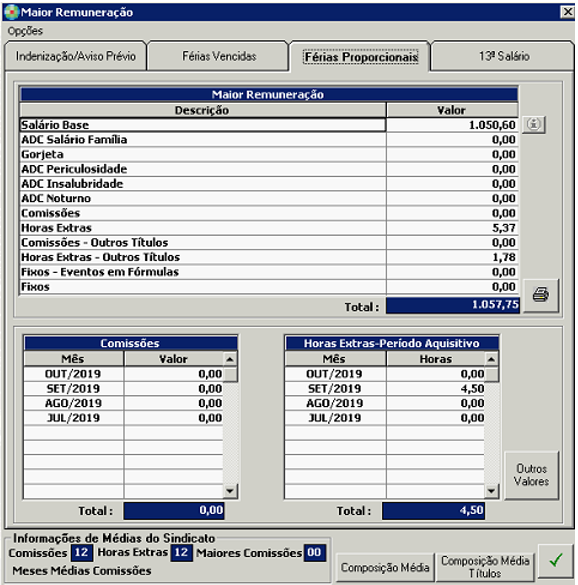Click Horas Extras table scroll down arrow
Image resolution: width=578 pixels, height=585 pixels.
point(491,490)
